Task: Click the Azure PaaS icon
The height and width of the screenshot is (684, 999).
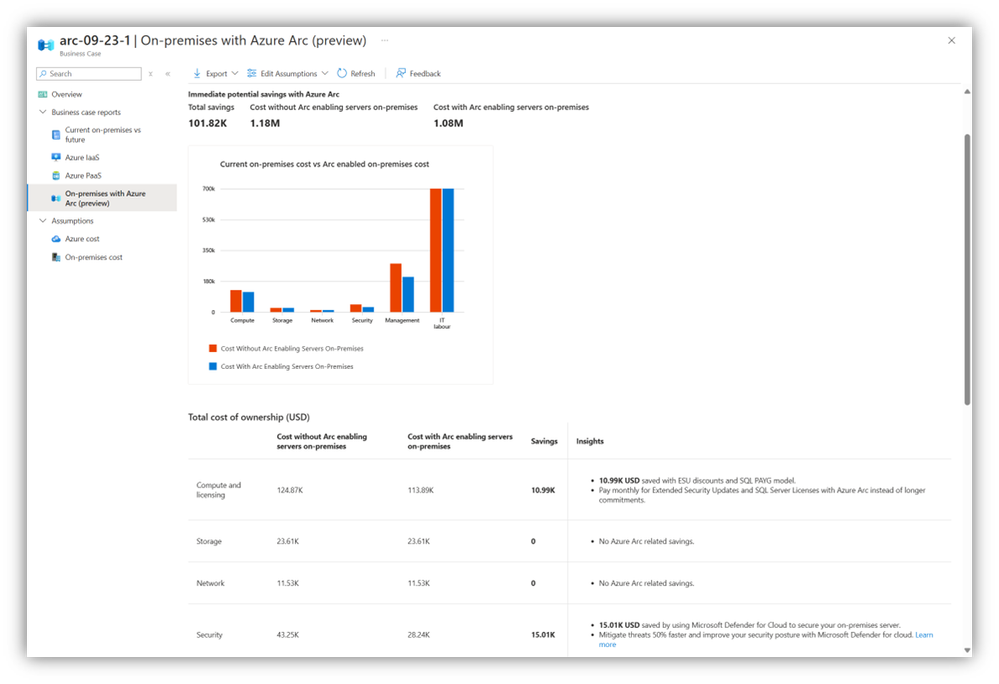Action: (56, 176)
